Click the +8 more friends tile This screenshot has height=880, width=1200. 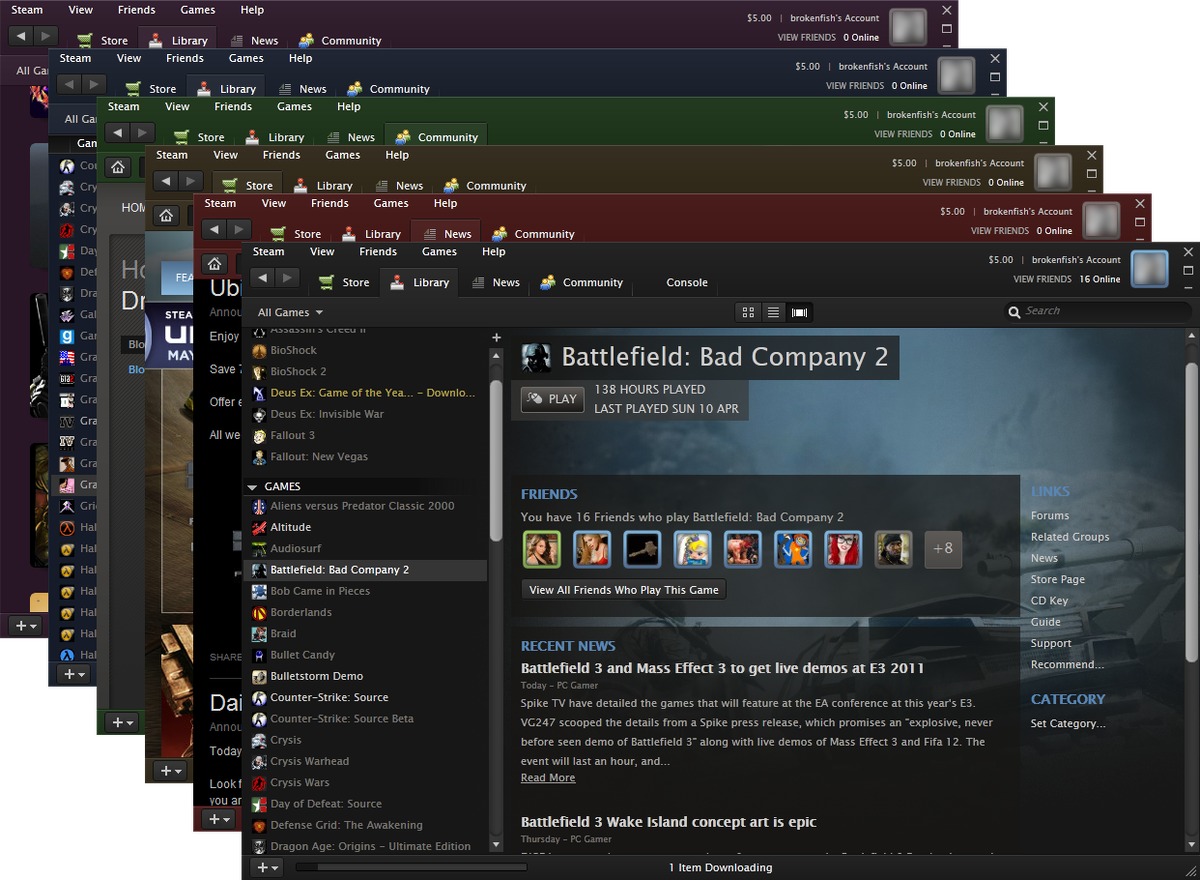[943, 549]
